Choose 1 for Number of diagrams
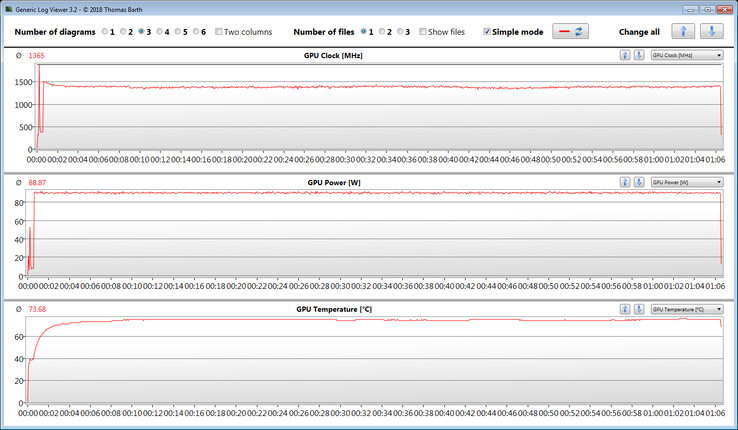The image size is (738, 430). [105, 32]
